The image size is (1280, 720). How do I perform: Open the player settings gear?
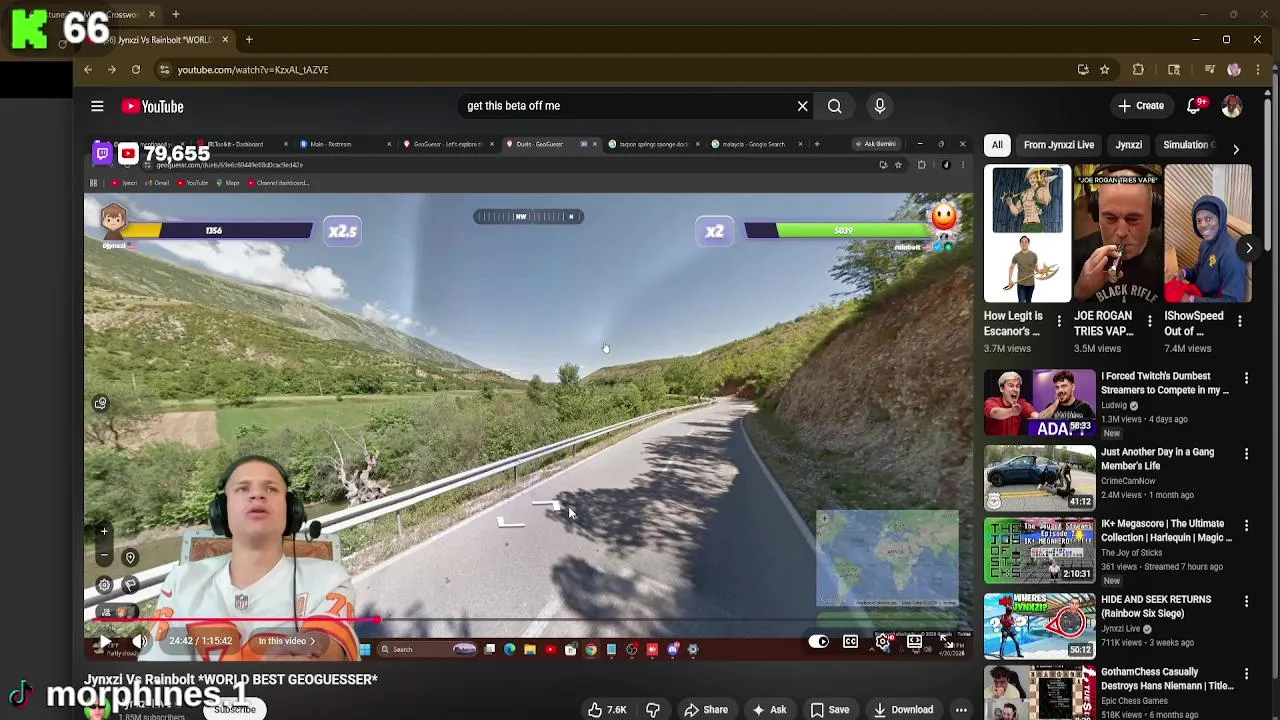(x=882, y=641)
